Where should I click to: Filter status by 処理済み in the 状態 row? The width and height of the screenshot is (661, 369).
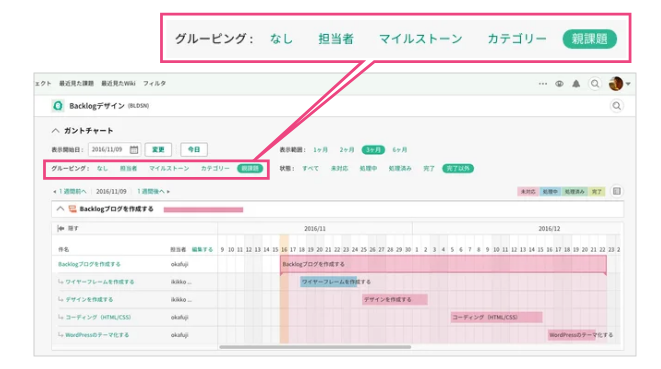click(400, 168)
